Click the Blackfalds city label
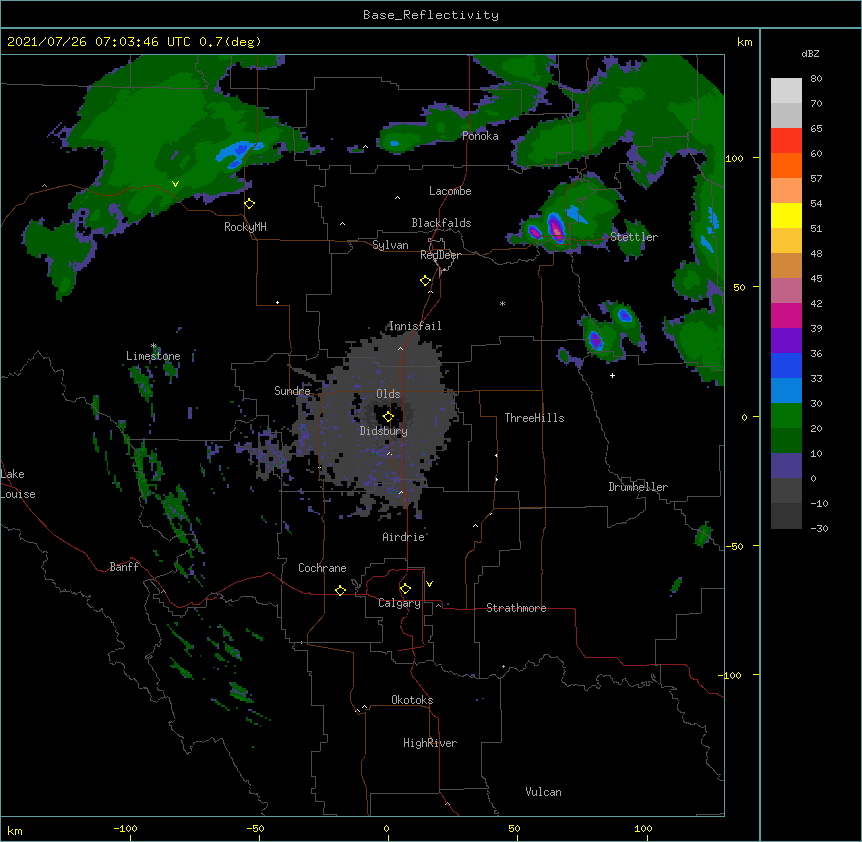 coord(441,223)
